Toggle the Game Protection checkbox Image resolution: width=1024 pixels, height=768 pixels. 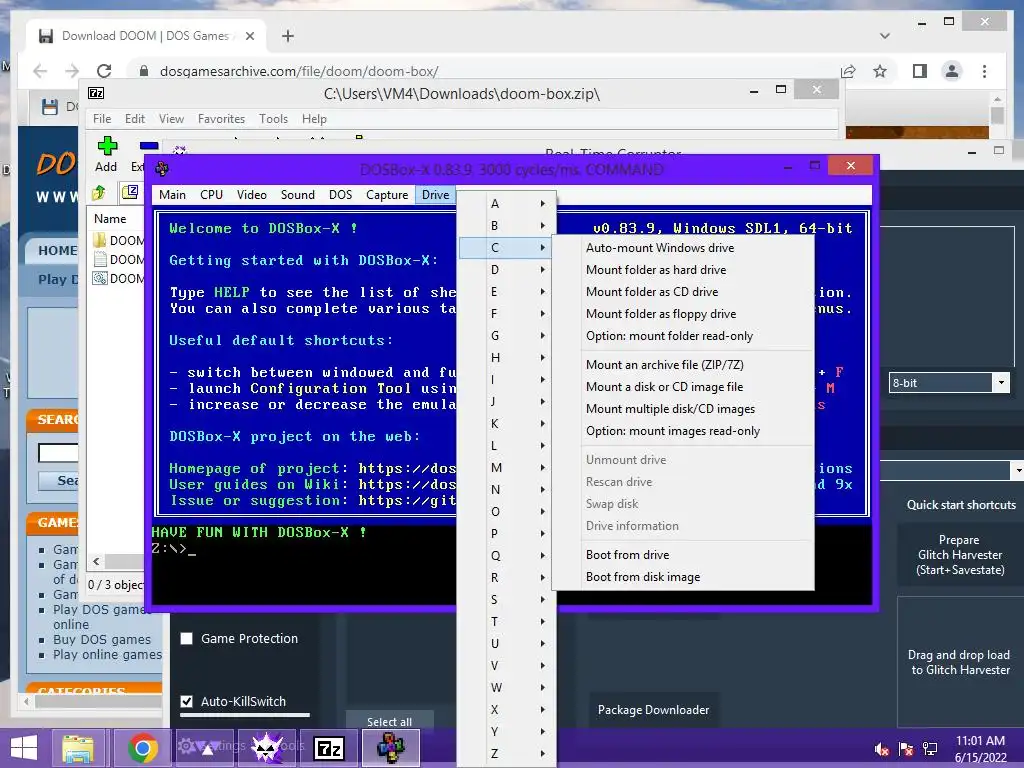(187, 638)
